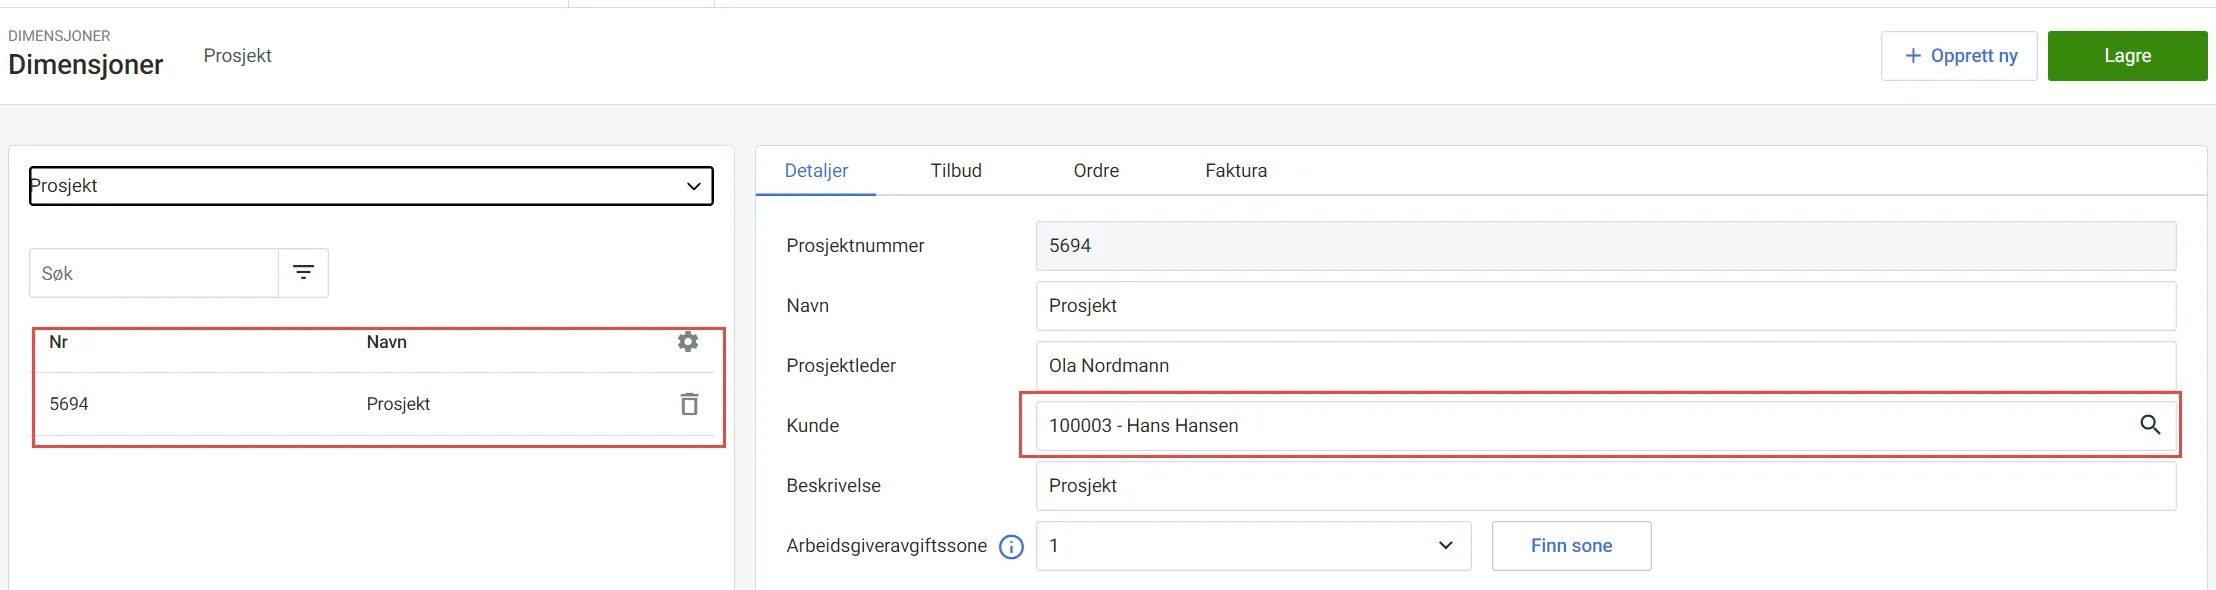2216x590 pixels.
Task: Open the Tilbud tab
Action: (x=956, y=171)
